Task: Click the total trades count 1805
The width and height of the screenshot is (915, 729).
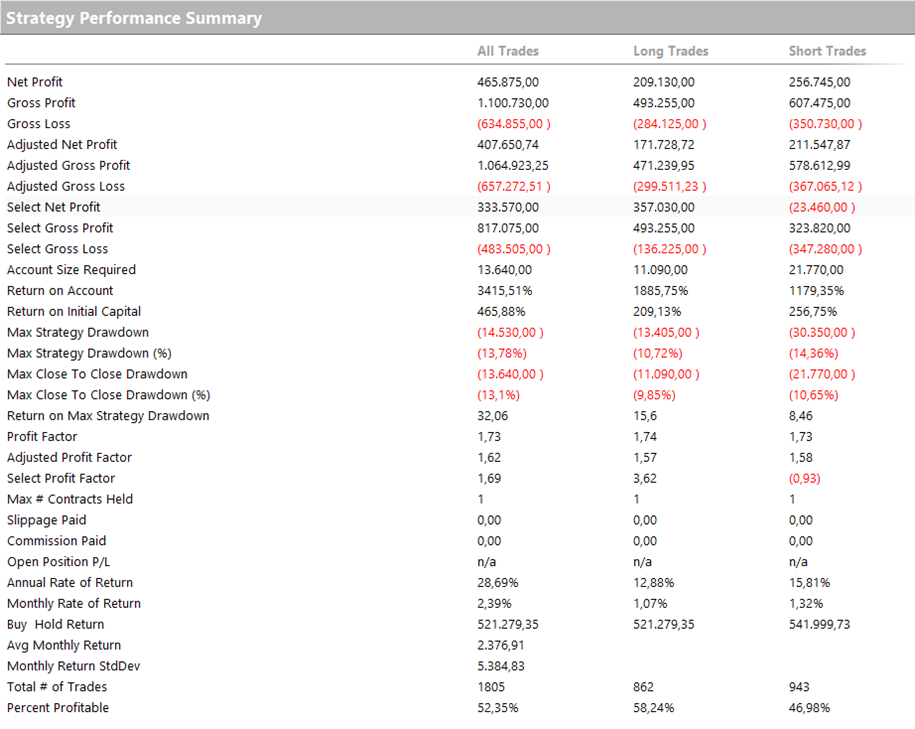Action: [x=492, y=687]
